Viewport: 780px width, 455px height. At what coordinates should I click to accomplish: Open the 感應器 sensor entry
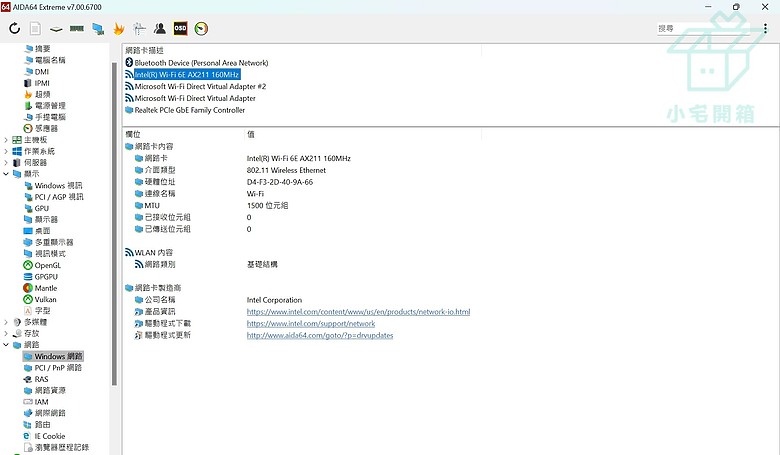(x=41, y=128)
